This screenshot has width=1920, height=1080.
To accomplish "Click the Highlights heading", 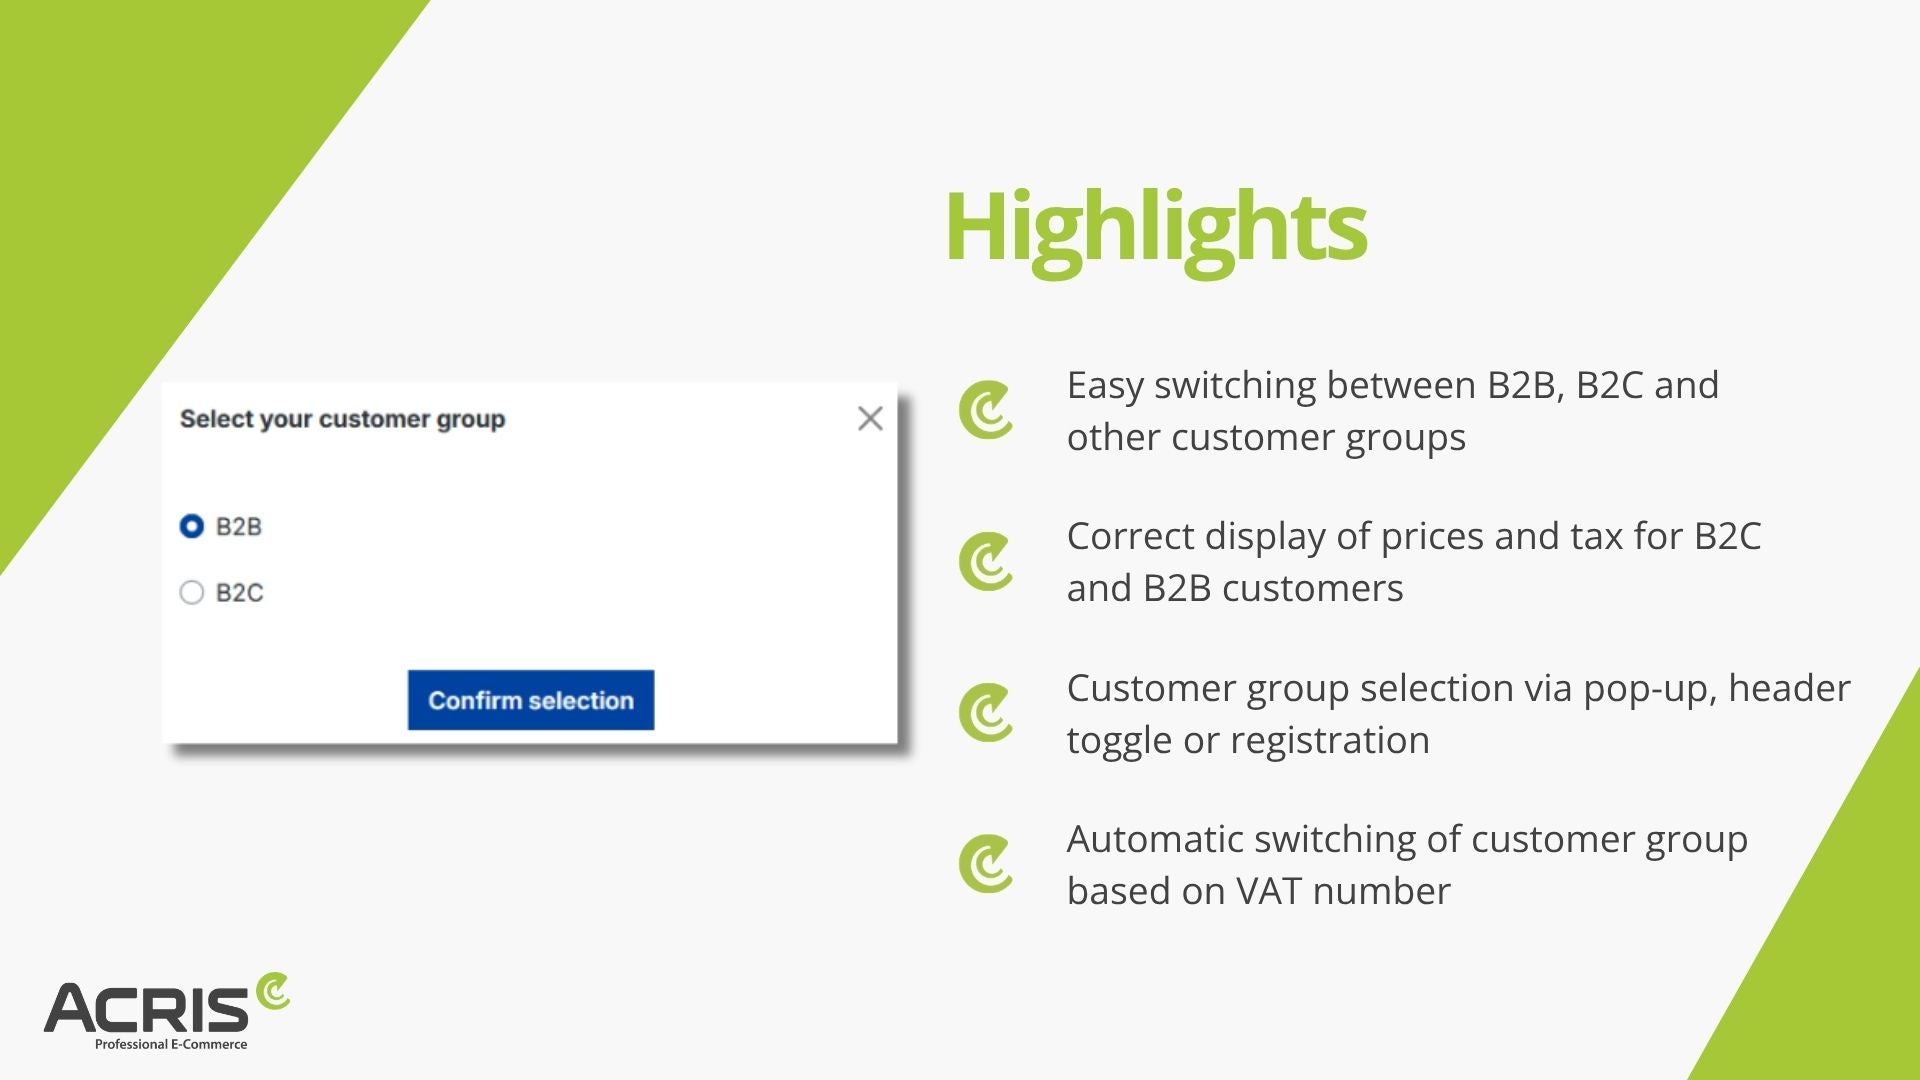I will tap(1155, 230).
